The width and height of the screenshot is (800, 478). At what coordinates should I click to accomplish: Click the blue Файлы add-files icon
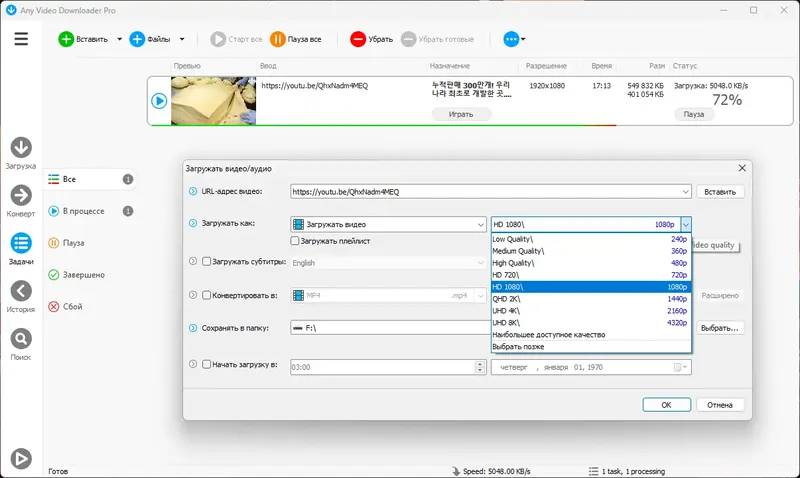pos(137,39)
